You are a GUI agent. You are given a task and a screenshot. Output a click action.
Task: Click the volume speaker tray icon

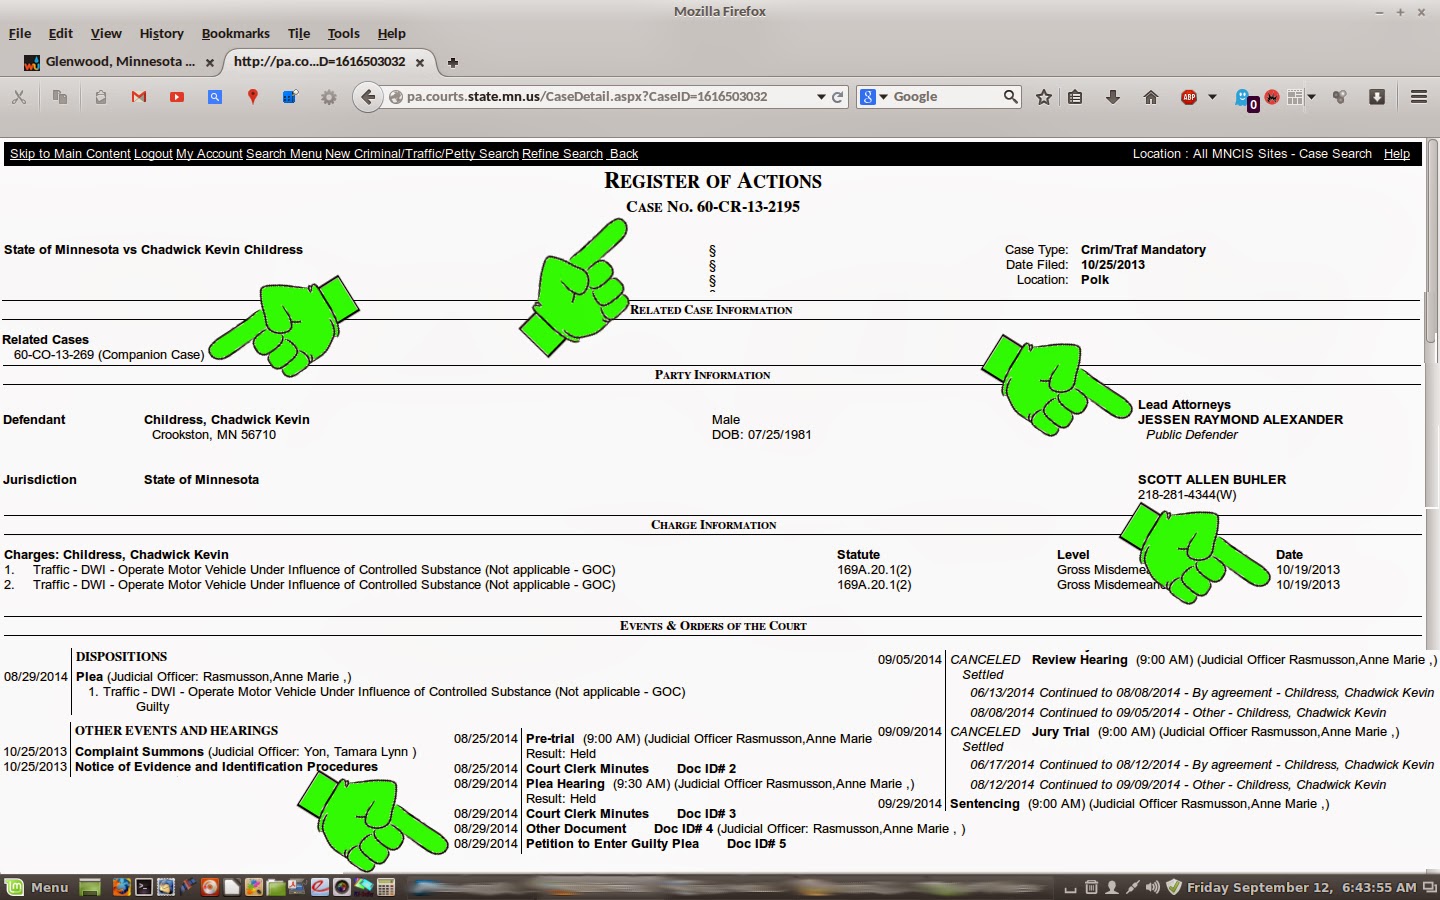click(x=1153, y=887)
